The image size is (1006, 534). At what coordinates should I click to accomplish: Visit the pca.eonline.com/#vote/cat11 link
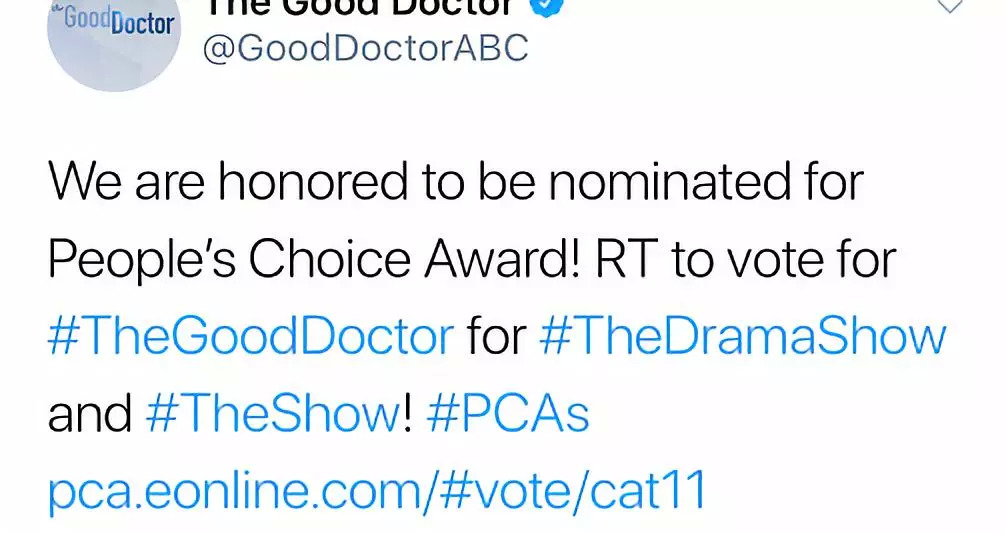[377, 490]
